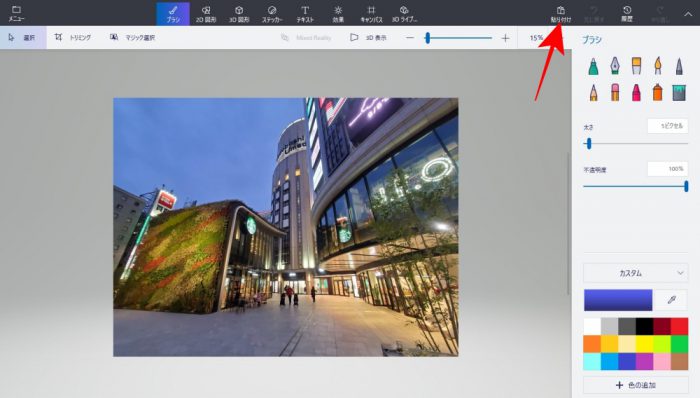The width and height of the screenshot is (700, 398).
Task: Select the green marker brush
Action: [593, 66]
